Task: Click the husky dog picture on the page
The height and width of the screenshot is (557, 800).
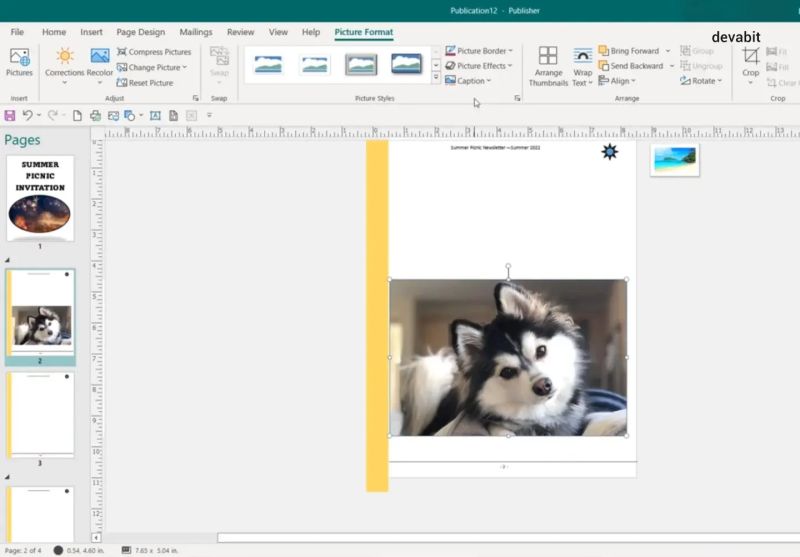Action: pos(508,358)
